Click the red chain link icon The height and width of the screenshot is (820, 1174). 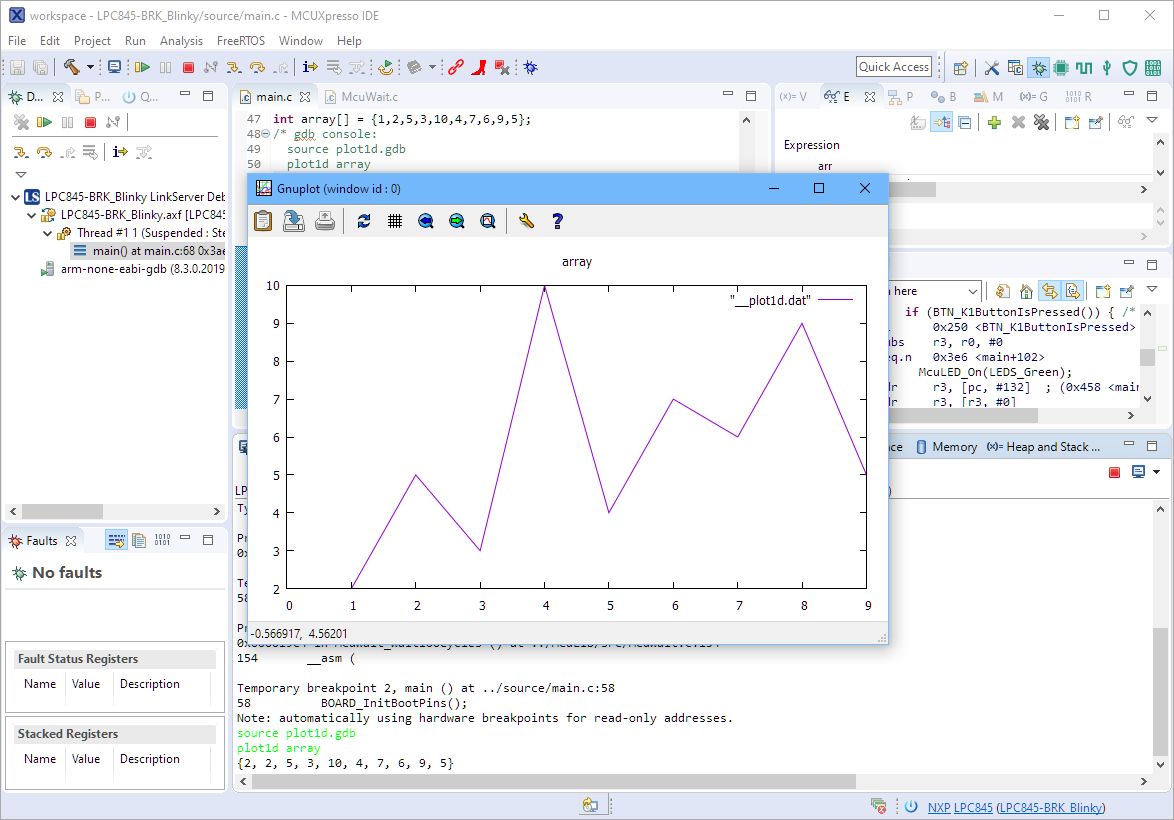[x=455, y=67]
